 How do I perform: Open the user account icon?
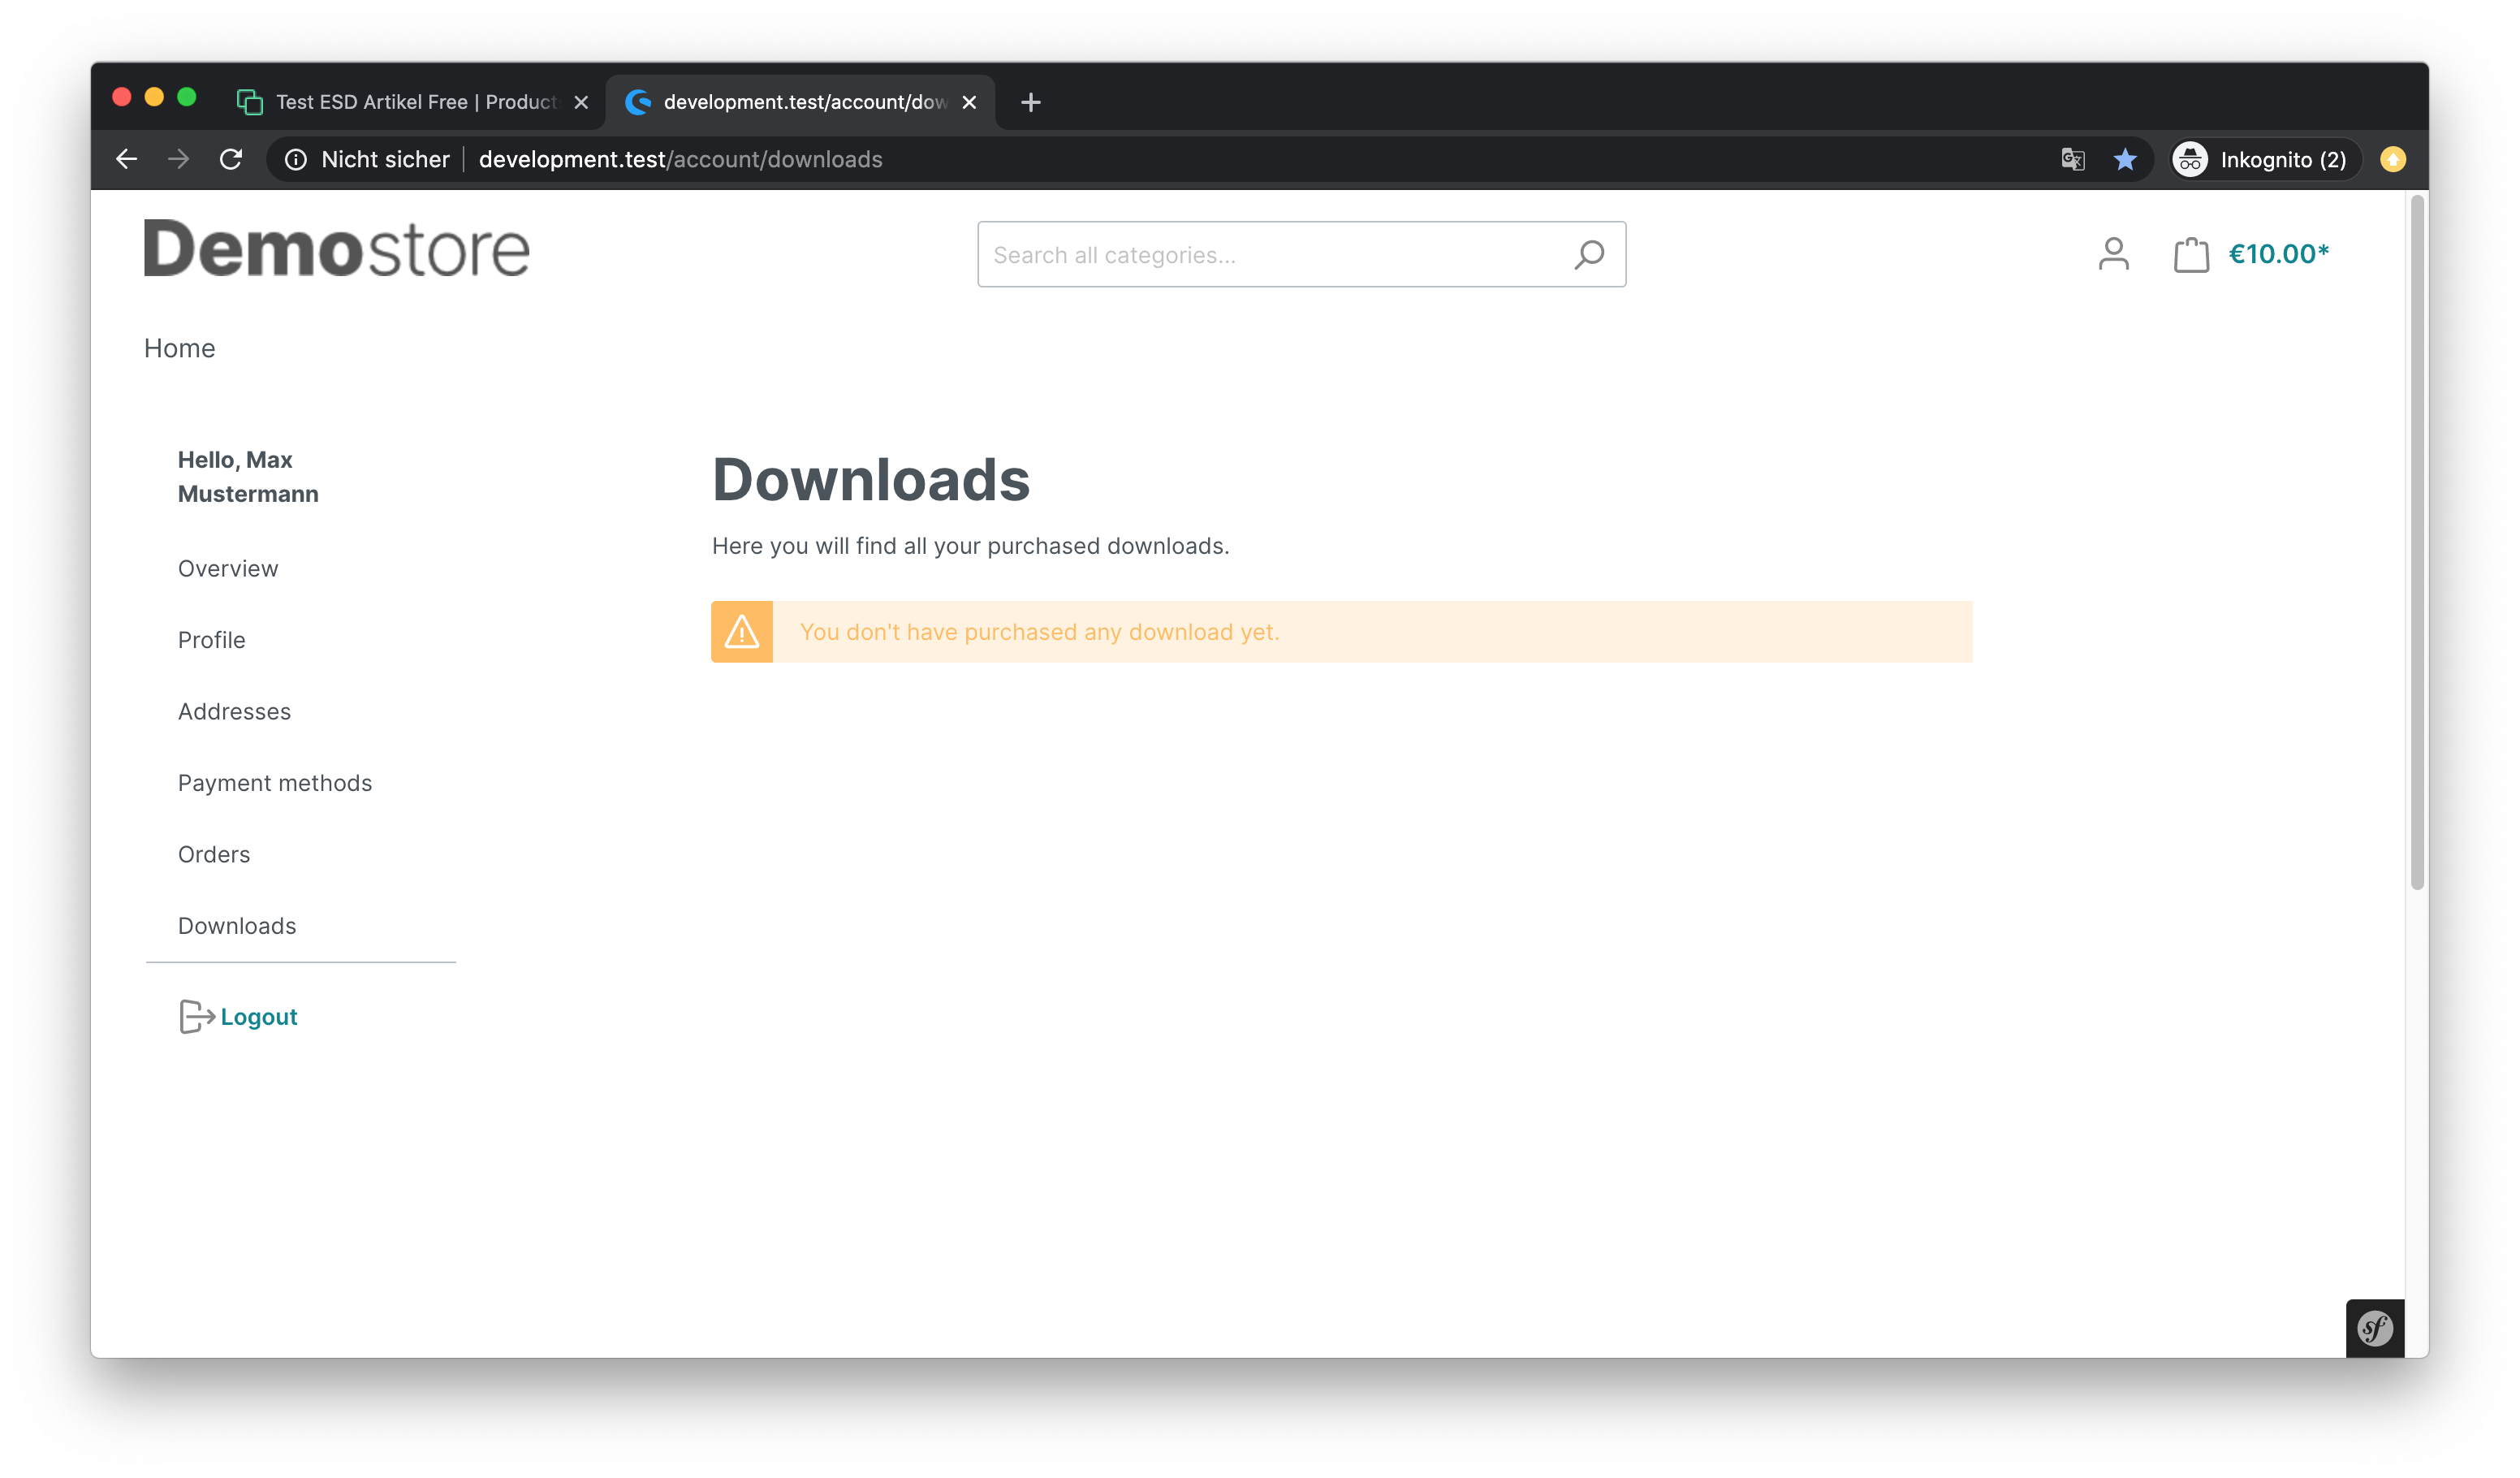[x=2113, y=254]
